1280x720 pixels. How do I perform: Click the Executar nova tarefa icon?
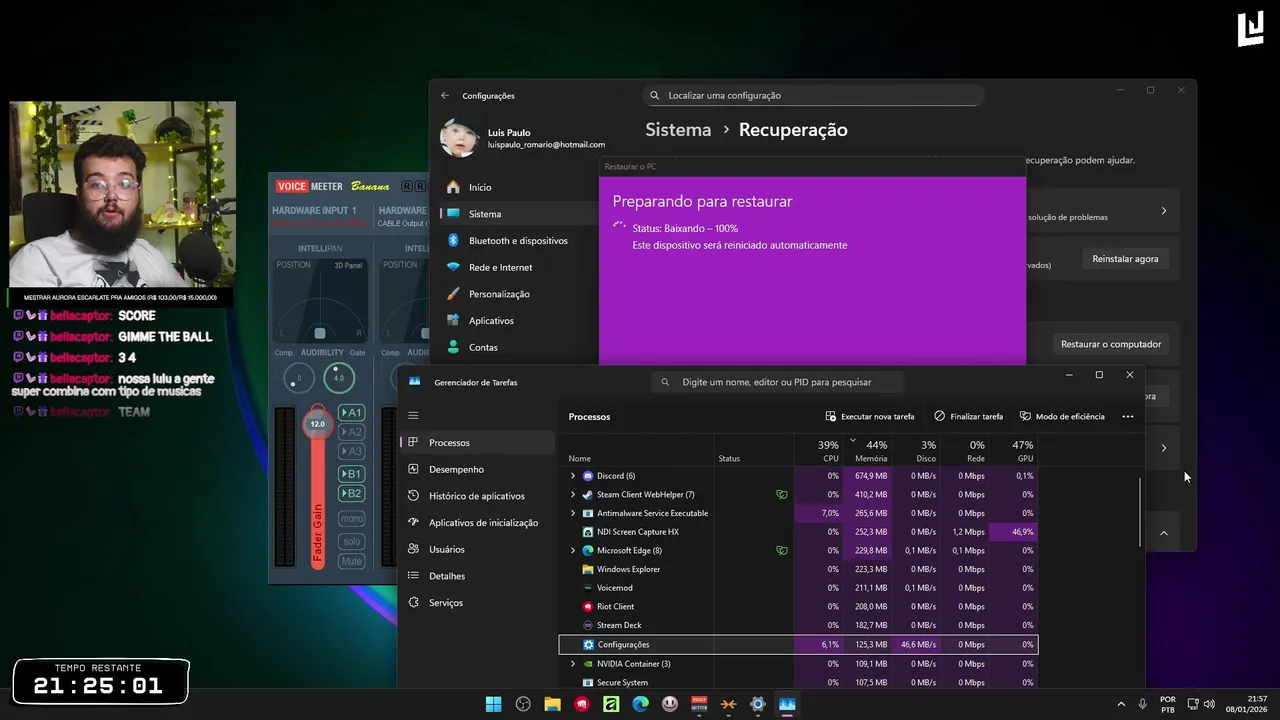(831, 416)
